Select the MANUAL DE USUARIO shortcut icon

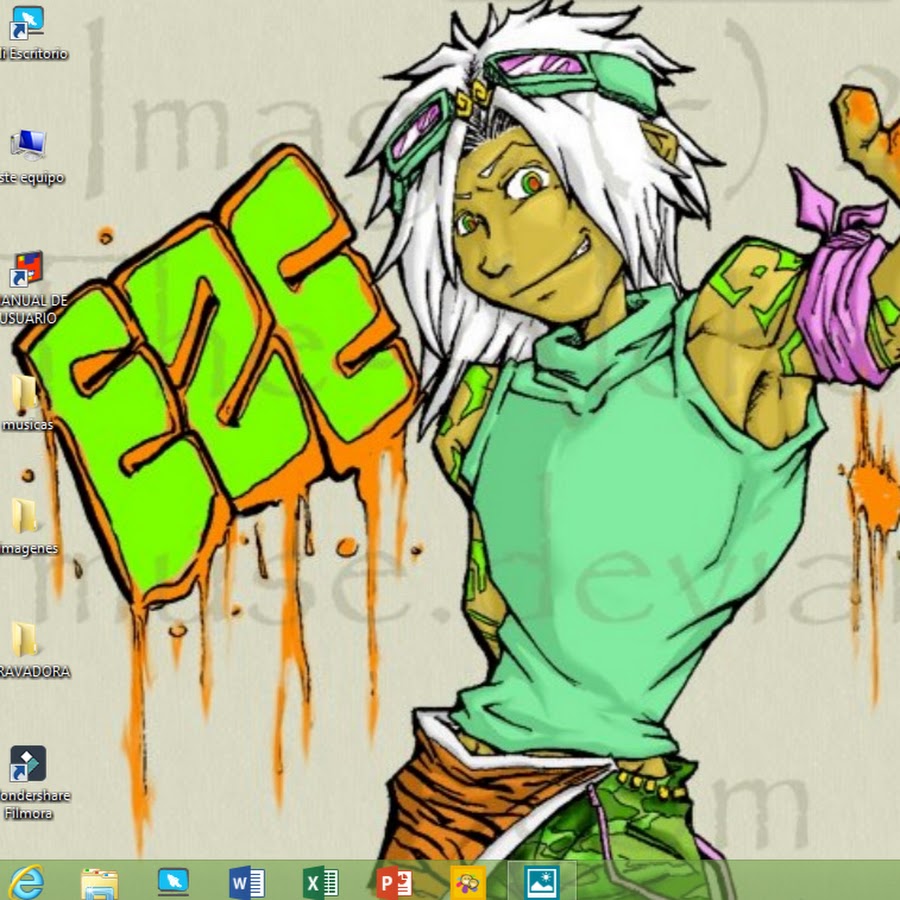tap(27, 270)
